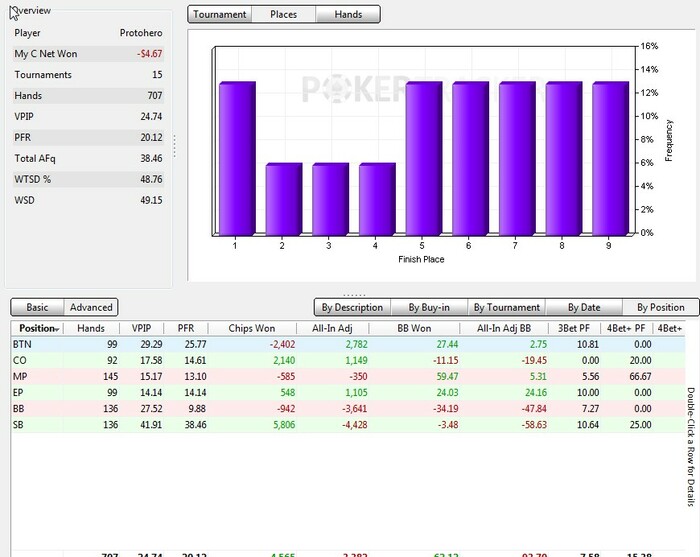The image size is (700, 557).
Task: Select the SB position row
Action: [348, 424]
